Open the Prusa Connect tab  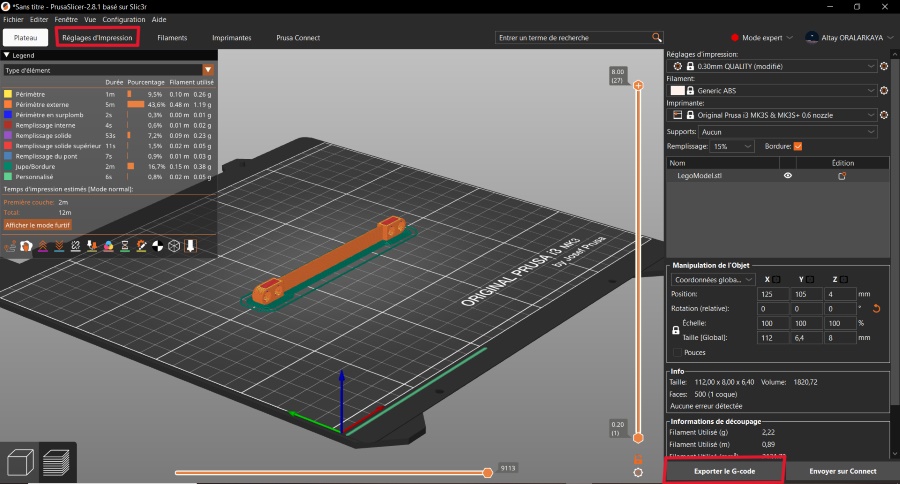coord(298,37)
